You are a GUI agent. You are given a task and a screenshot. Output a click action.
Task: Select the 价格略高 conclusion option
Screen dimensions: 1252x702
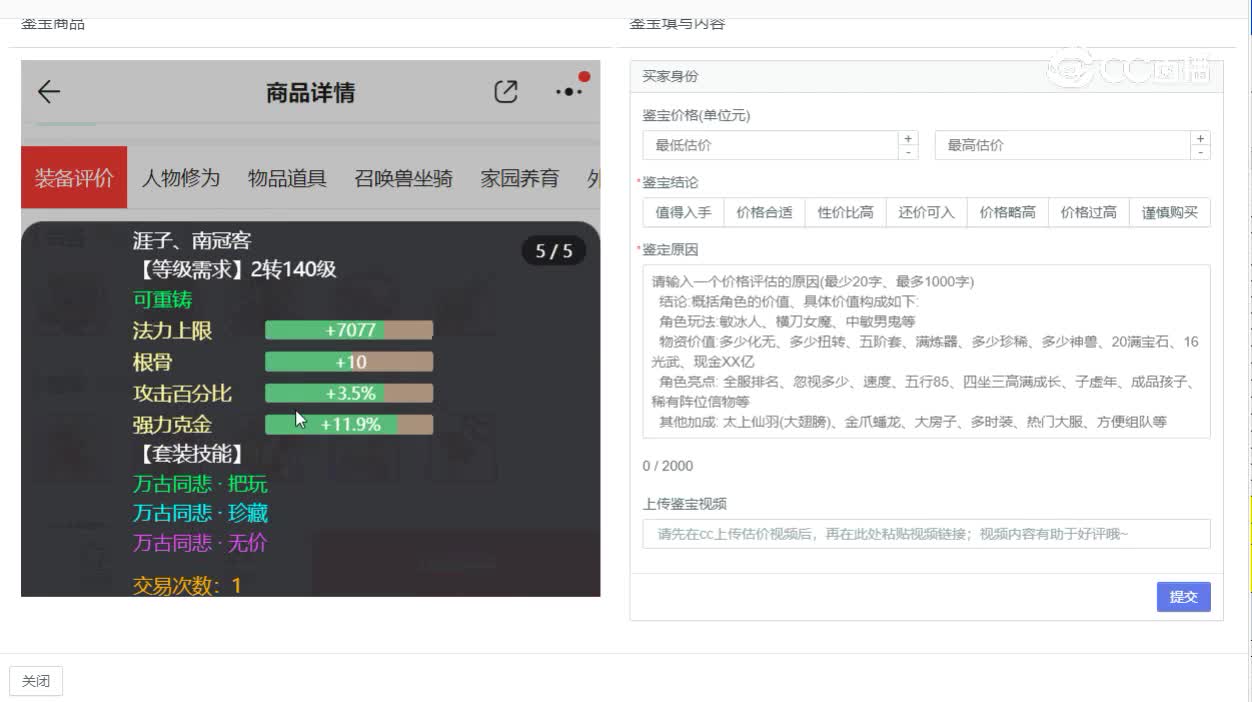click(1007, 212)
